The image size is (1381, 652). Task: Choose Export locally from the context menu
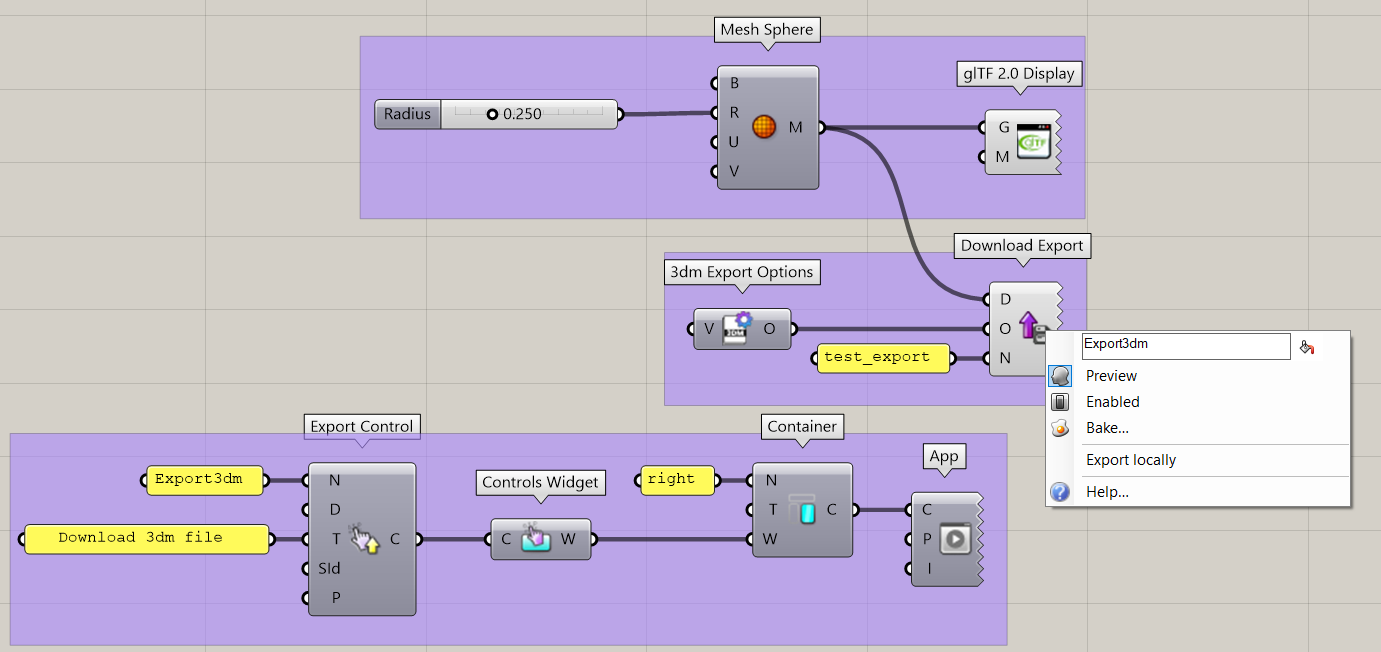point(1131,460)
